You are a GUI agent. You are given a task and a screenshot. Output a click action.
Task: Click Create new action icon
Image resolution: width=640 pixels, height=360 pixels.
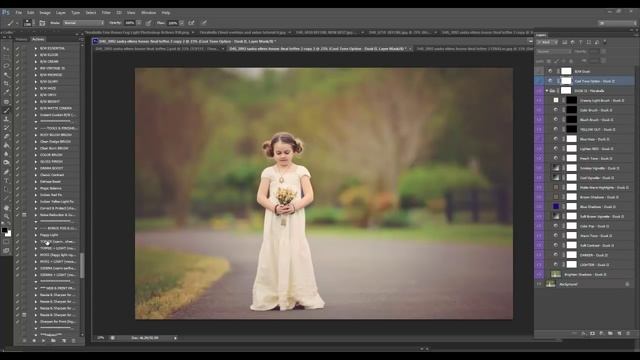click(x=64, y=340)
